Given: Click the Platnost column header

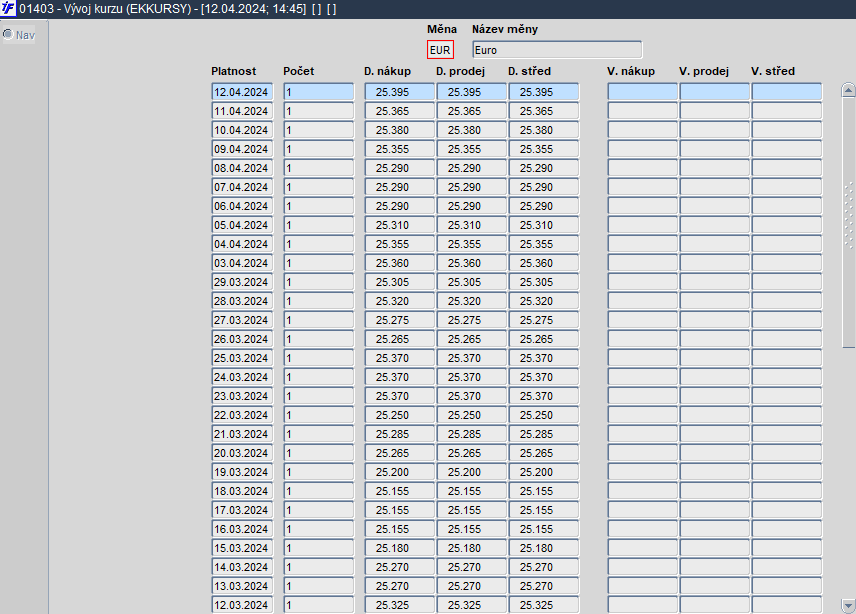Looking at the screenshot, I should click(234, 71).
